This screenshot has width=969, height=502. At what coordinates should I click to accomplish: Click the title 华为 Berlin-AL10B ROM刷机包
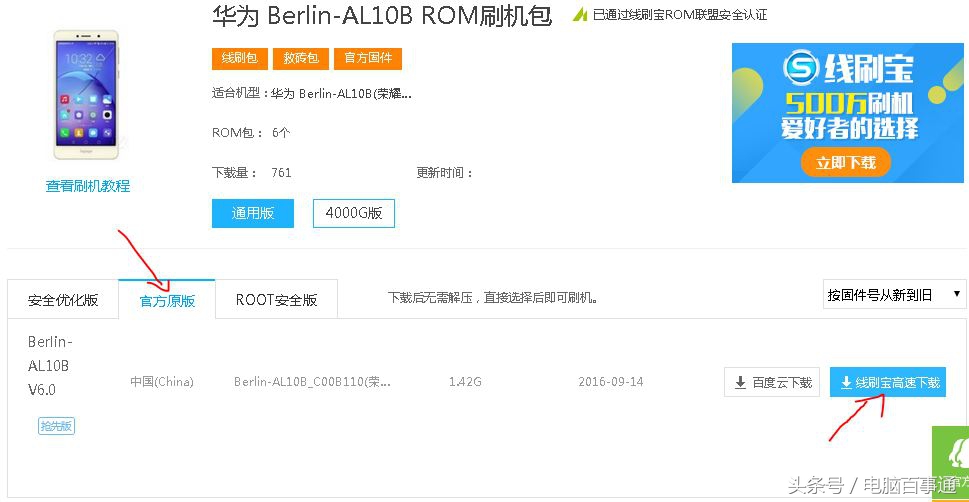381,16
